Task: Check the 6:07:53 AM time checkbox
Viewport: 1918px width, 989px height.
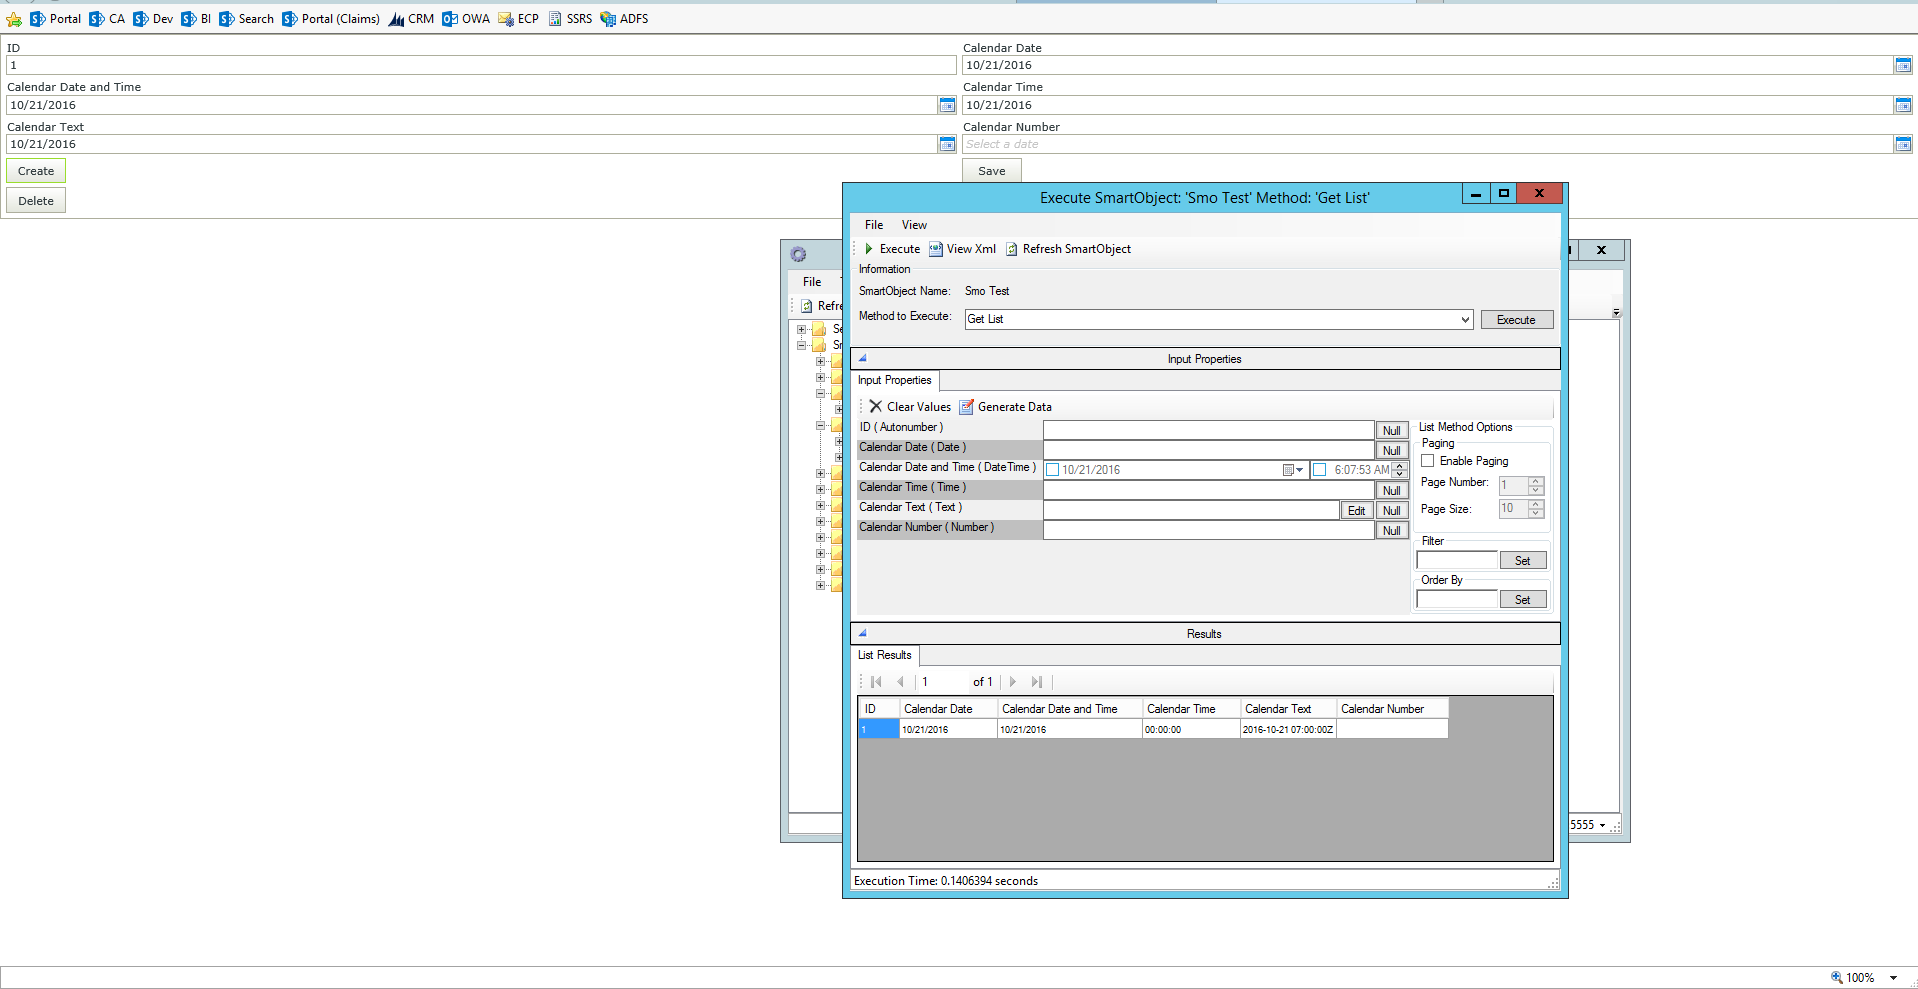Action: (1320, 470)
